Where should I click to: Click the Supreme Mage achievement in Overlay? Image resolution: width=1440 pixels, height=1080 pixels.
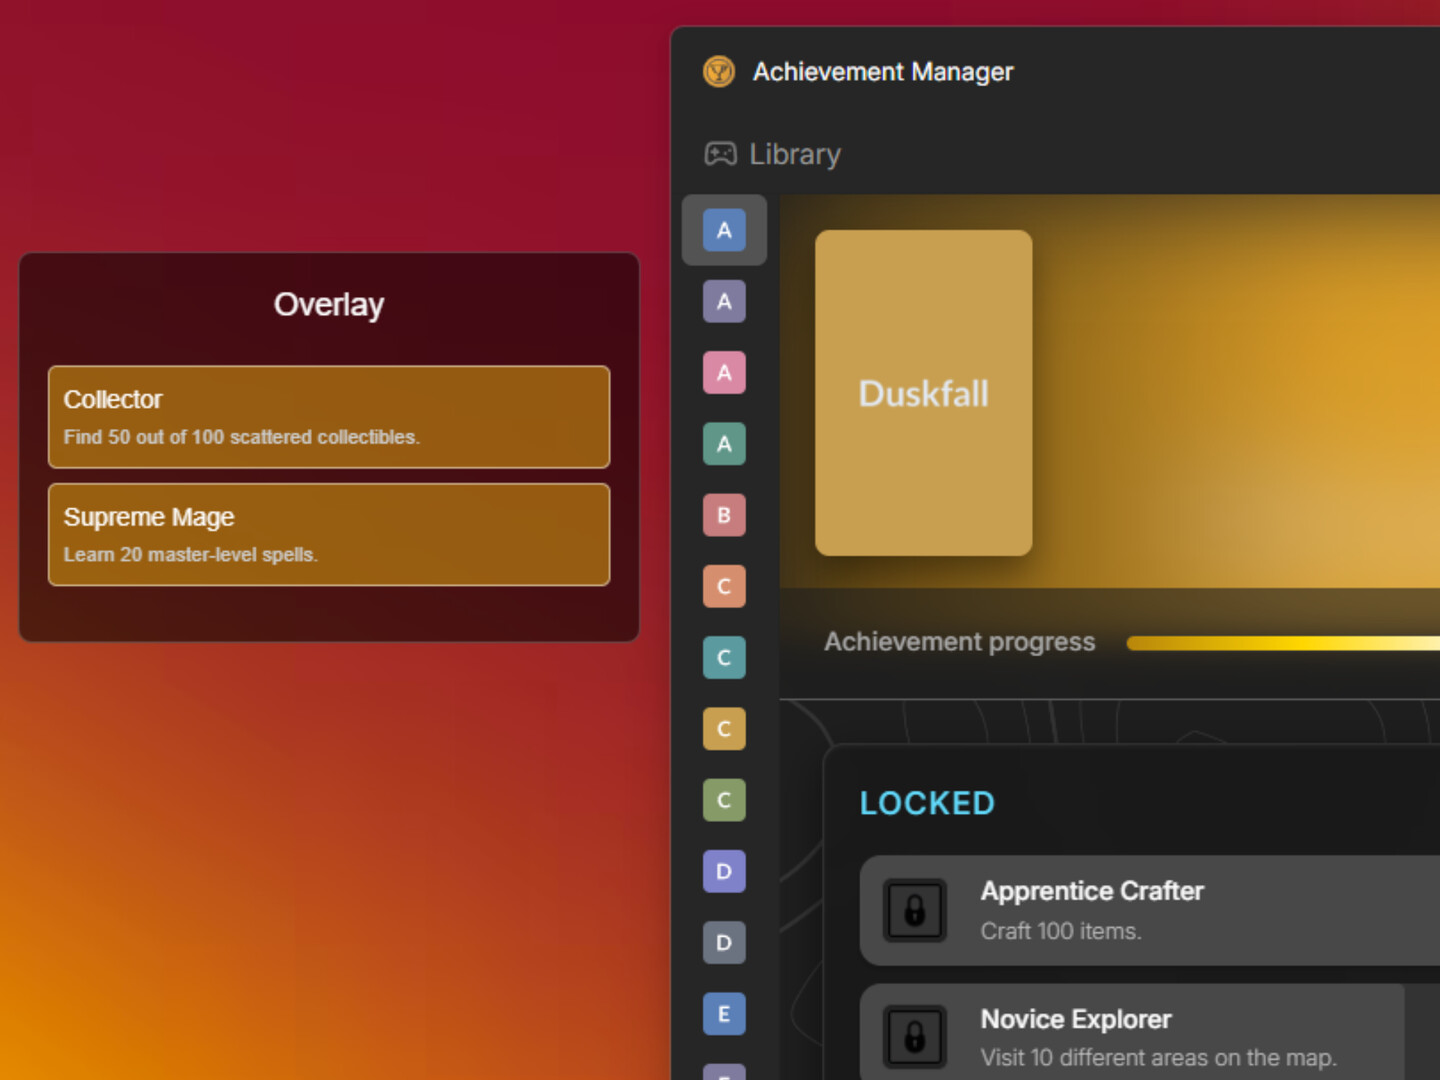tap(328, 534)
